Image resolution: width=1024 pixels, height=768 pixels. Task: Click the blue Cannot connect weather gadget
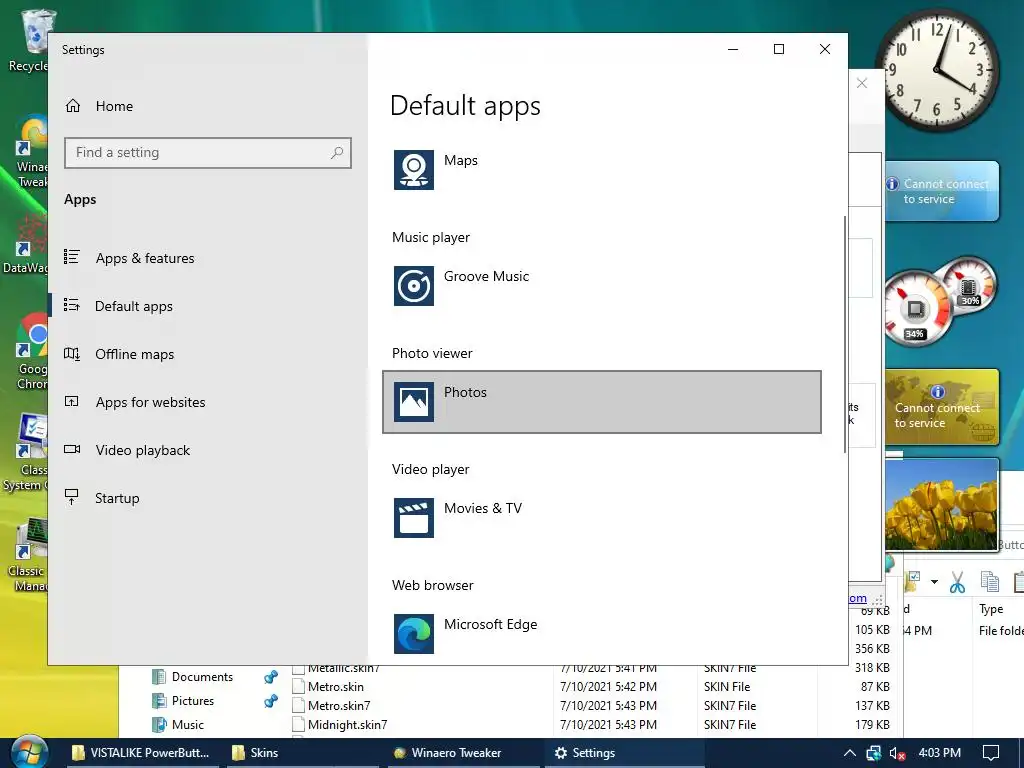pos(941,191)
